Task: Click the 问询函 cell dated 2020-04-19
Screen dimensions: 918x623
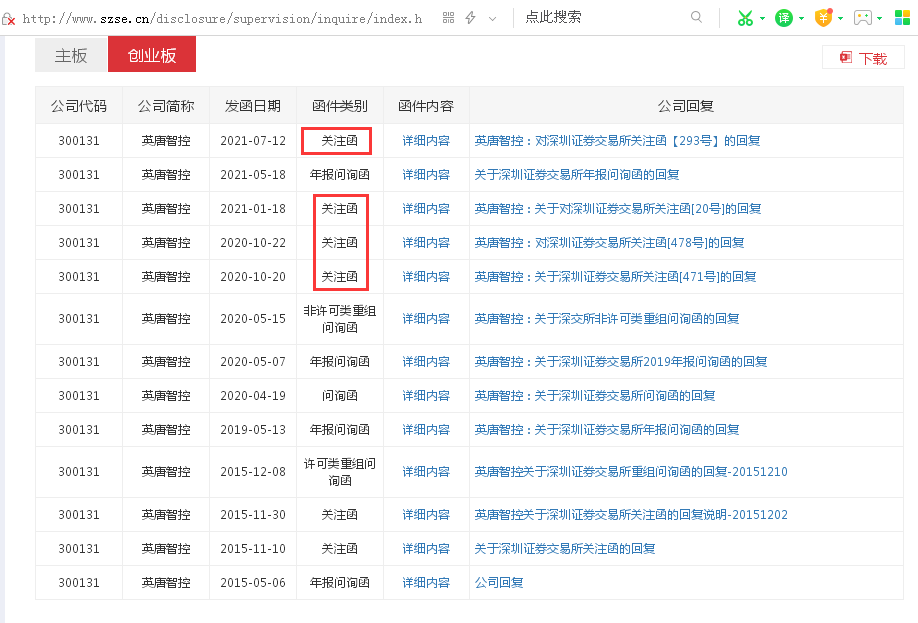Action: pyautogui.click(x=340, y=395)
